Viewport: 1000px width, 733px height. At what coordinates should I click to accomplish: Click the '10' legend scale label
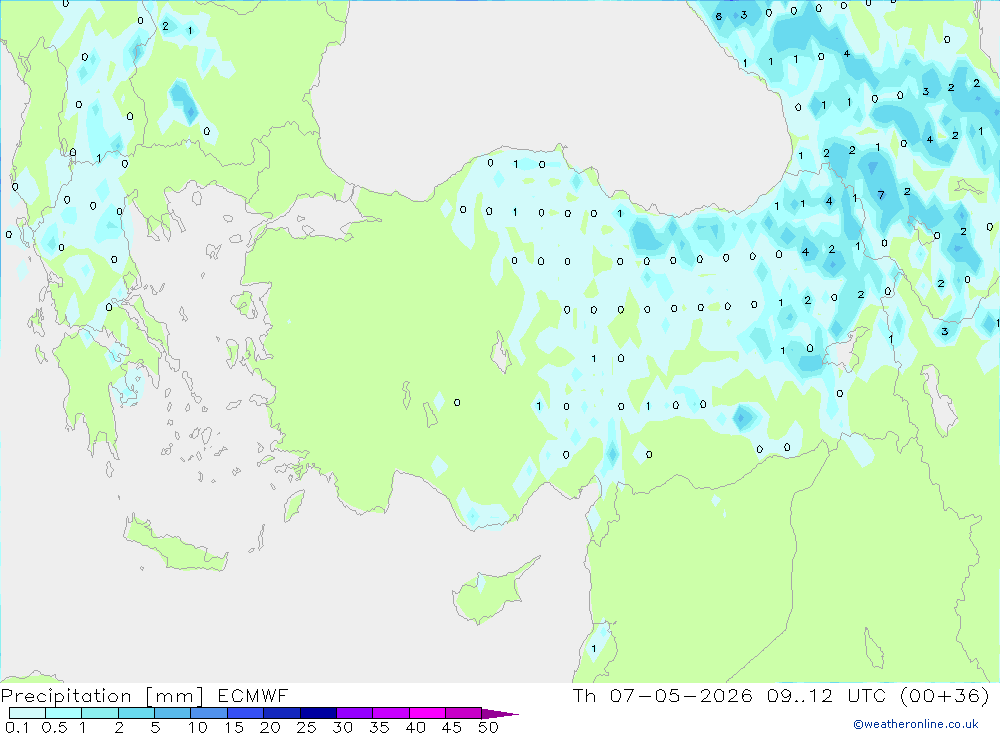[198, 727]
